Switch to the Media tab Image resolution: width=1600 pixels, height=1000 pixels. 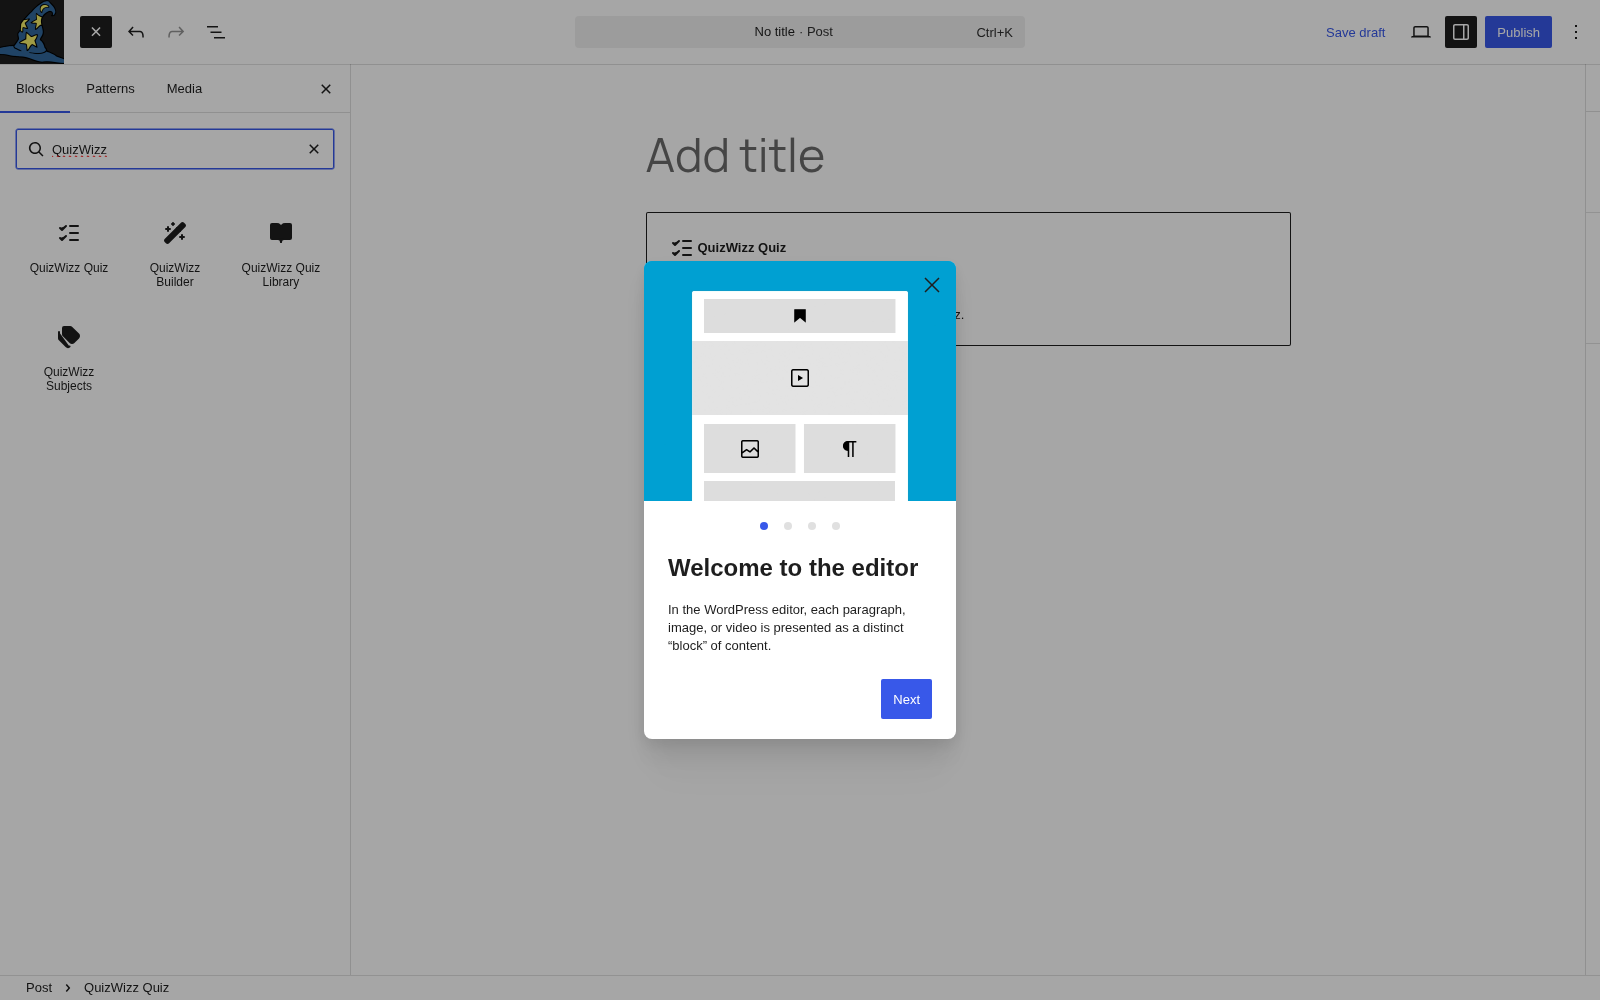184,89
